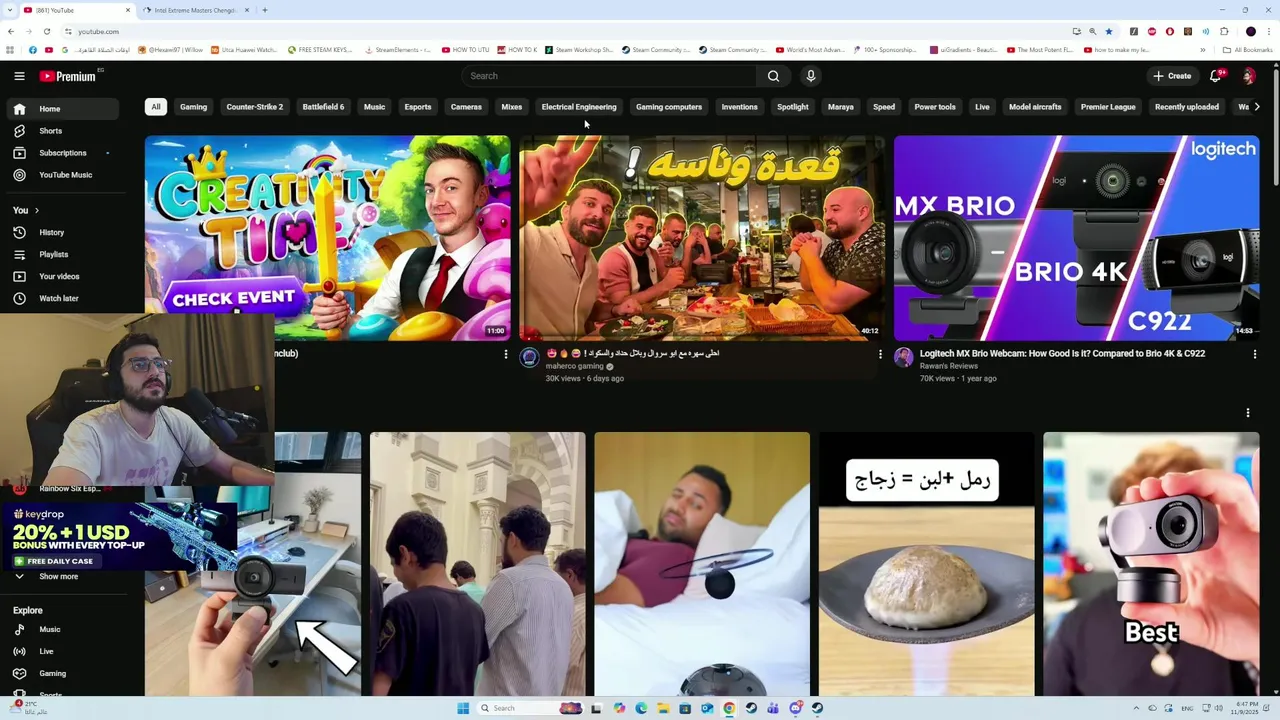Select the Inventions filter chip
The height and width of the screenshot is (720, 1280).
tap(740, 107)
